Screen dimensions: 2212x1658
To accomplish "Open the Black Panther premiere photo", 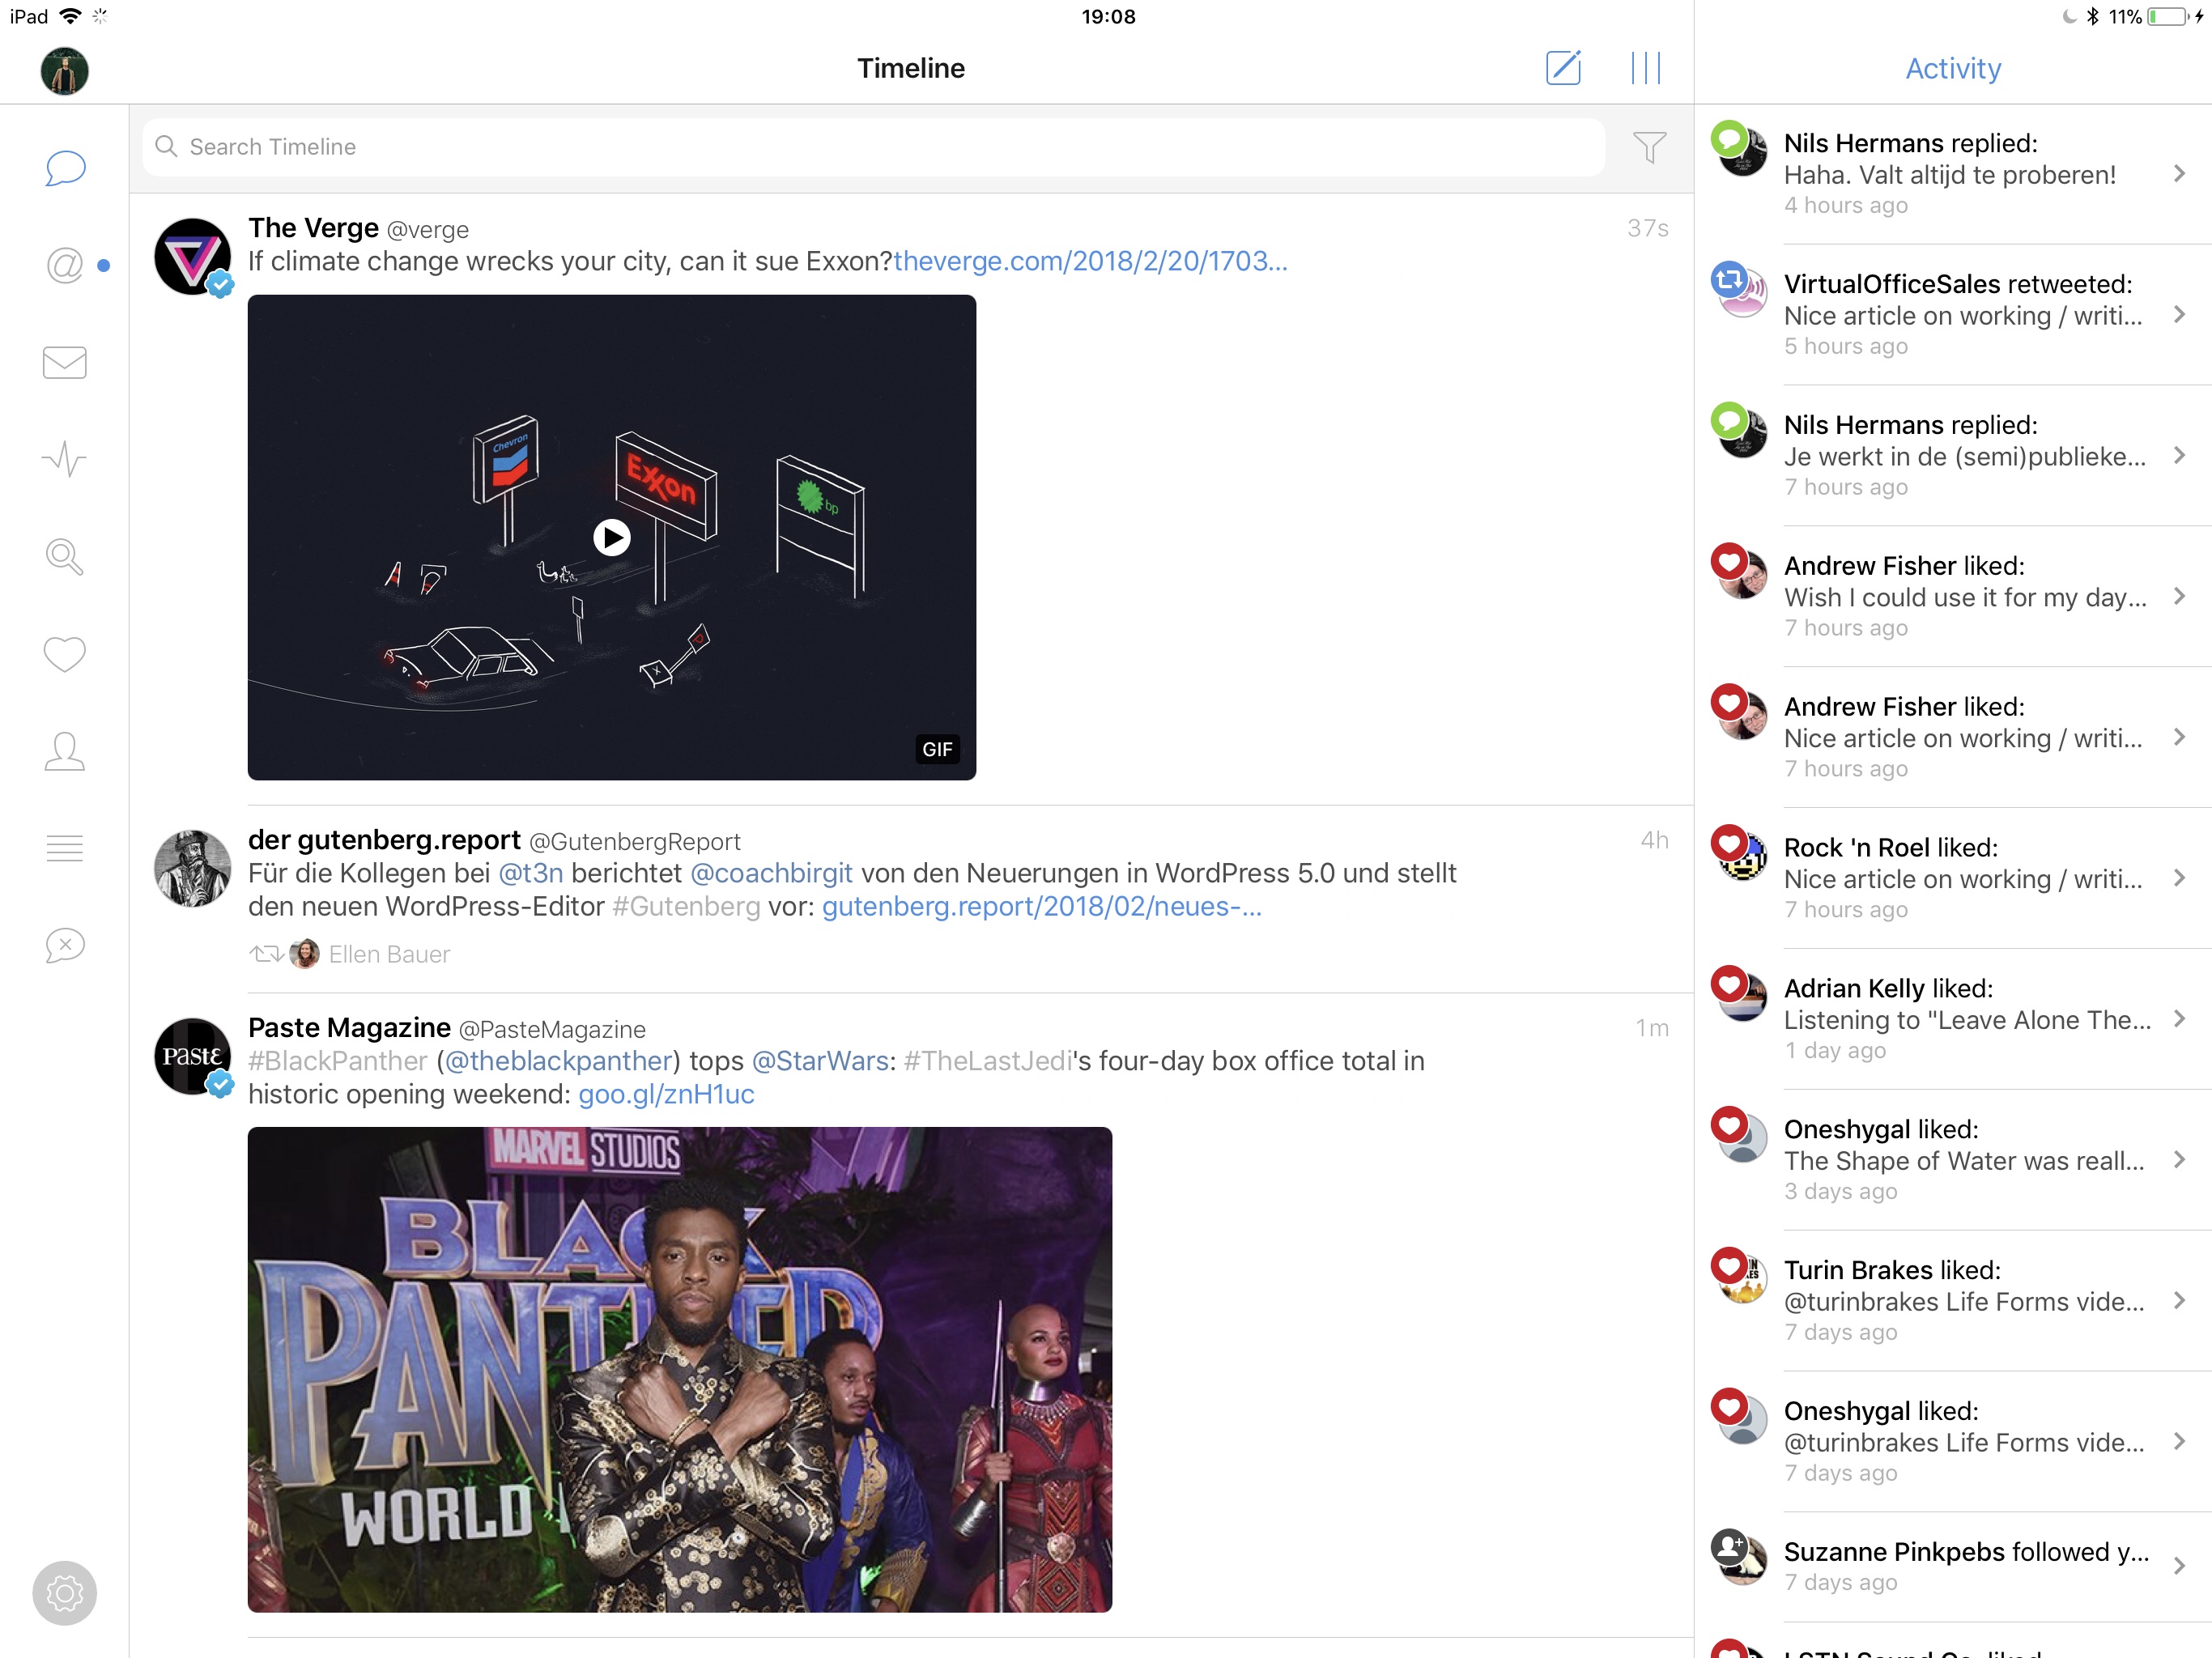I will (x=680, y=1369).
